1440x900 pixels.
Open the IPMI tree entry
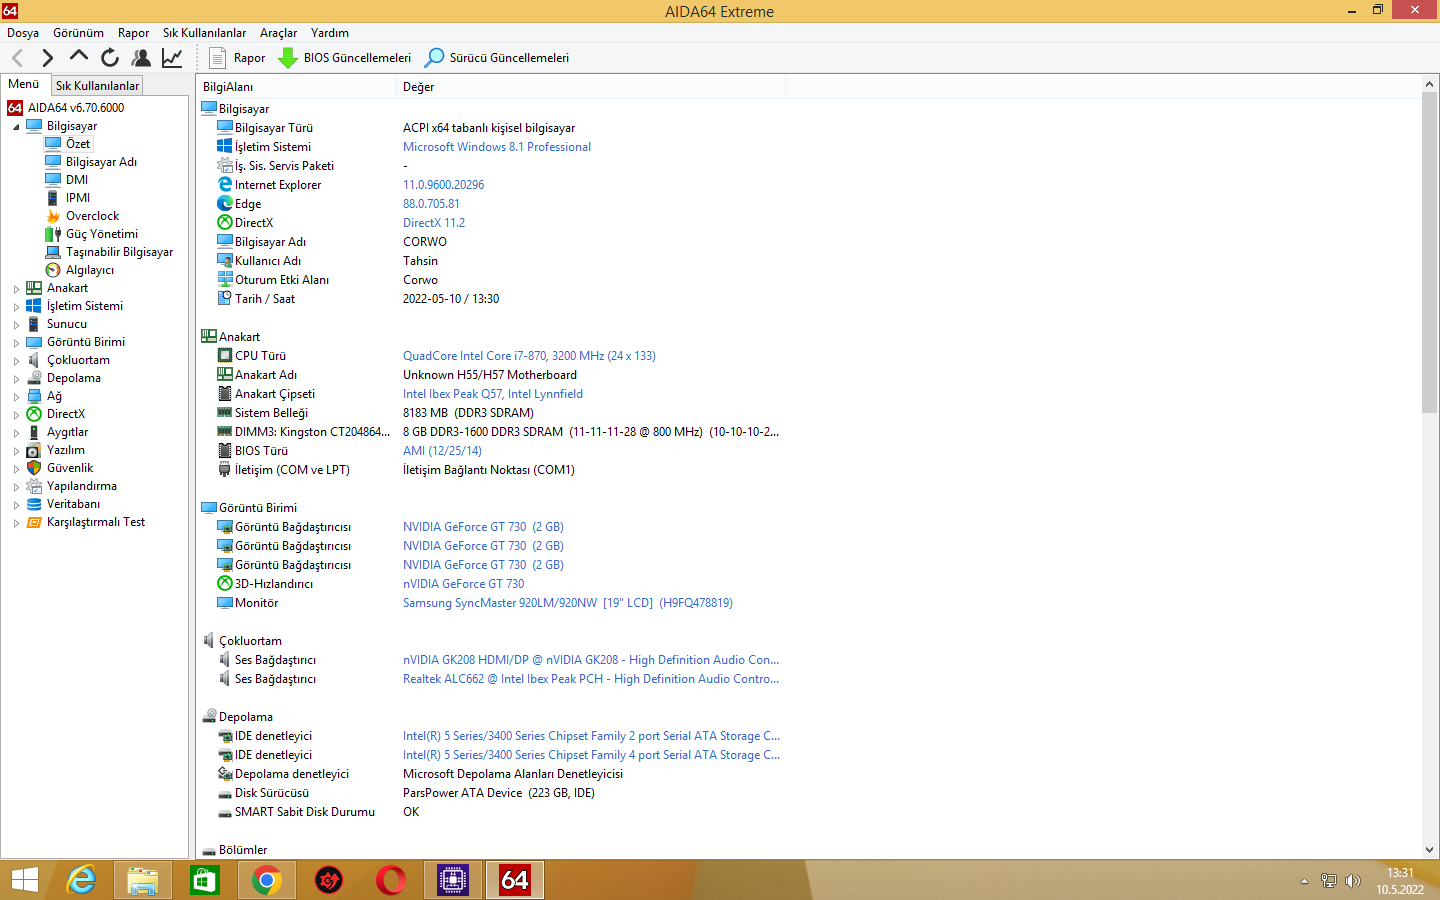click(78, 198)
